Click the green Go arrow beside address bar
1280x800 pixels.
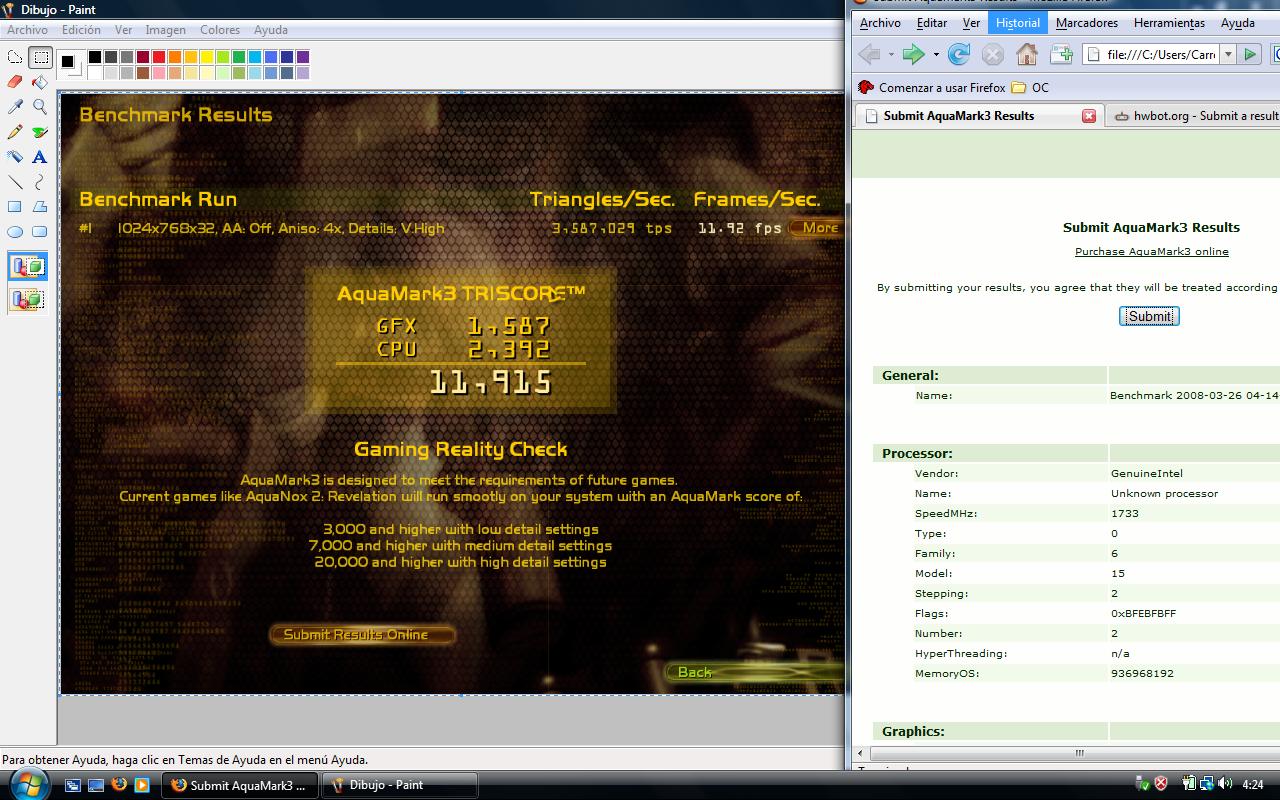click(1250, 55)
